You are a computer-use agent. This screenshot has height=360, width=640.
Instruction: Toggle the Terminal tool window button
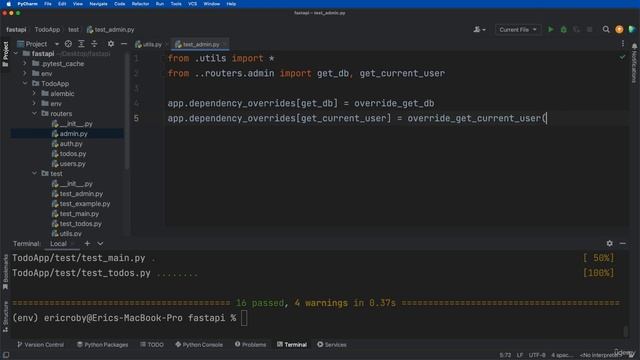click(292, 344)
